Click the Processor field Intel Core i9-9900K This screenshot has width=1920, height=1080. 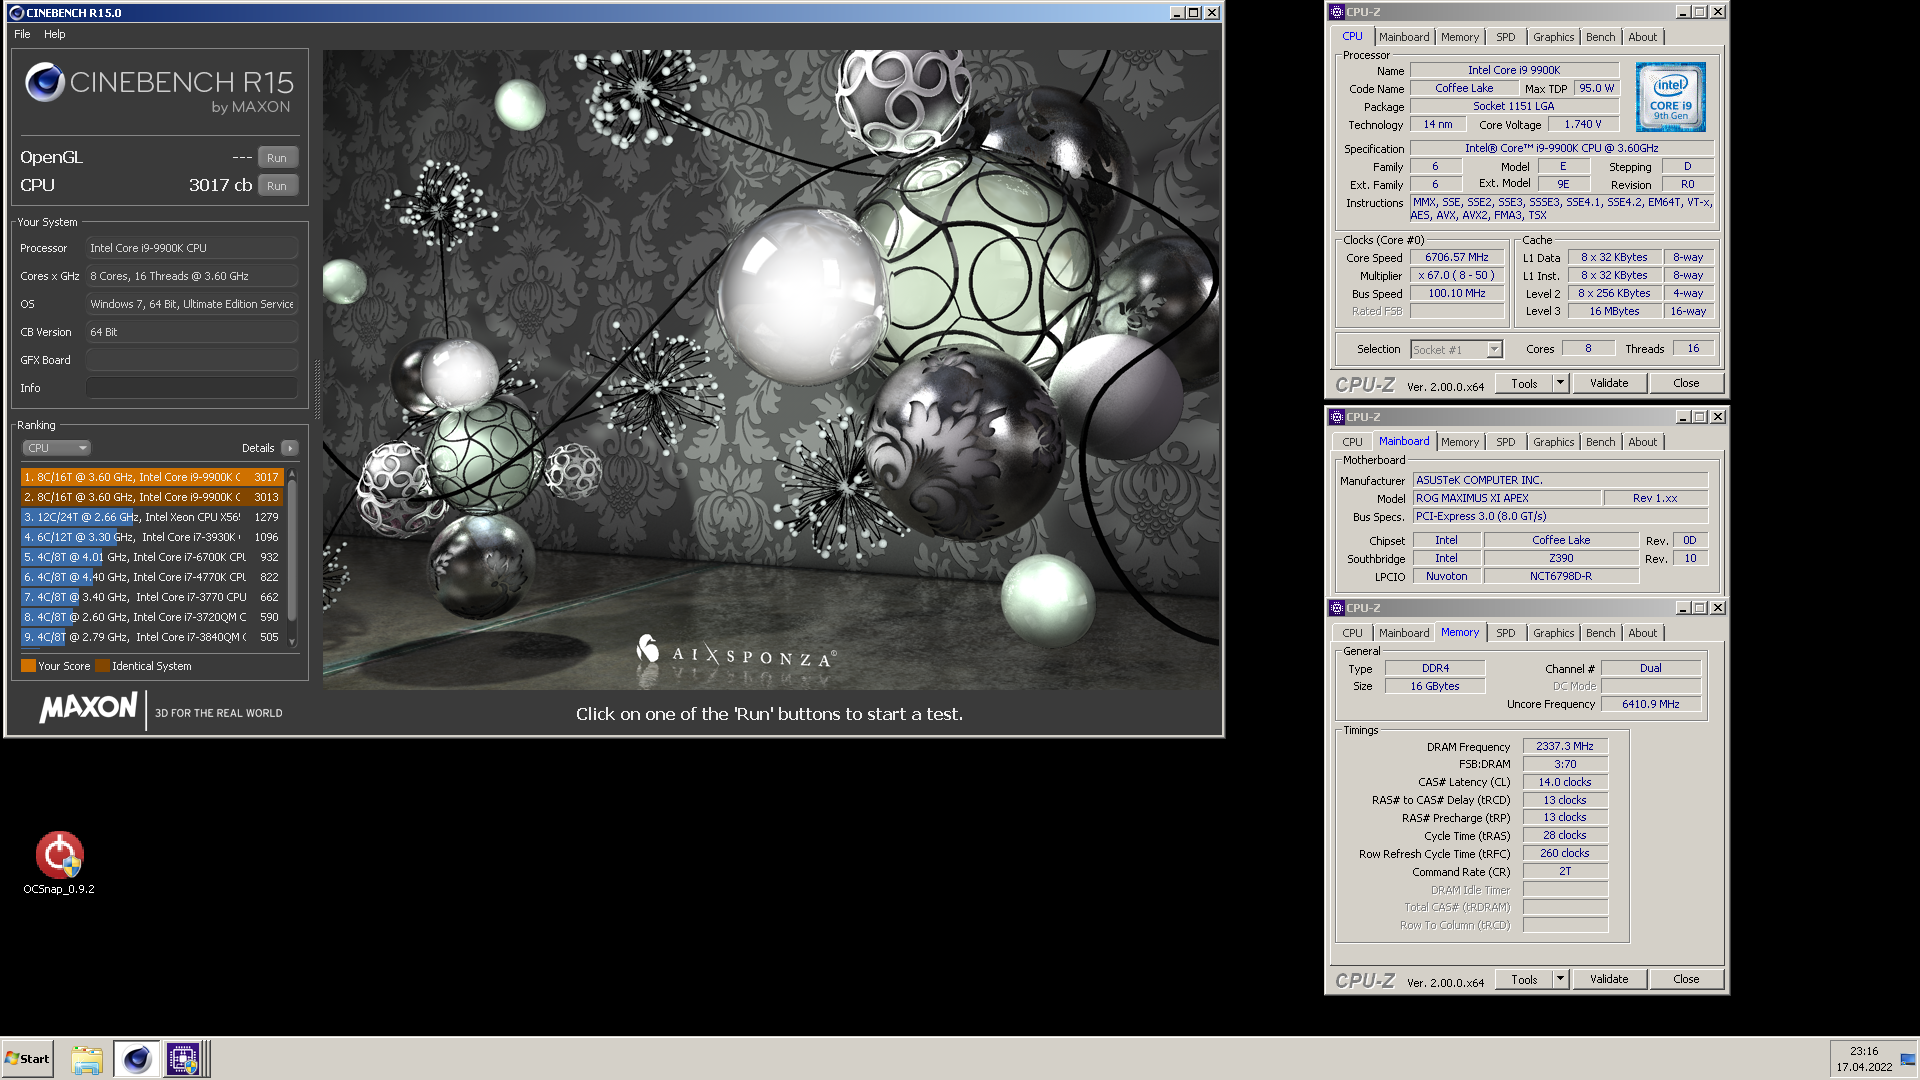point(192,248)
